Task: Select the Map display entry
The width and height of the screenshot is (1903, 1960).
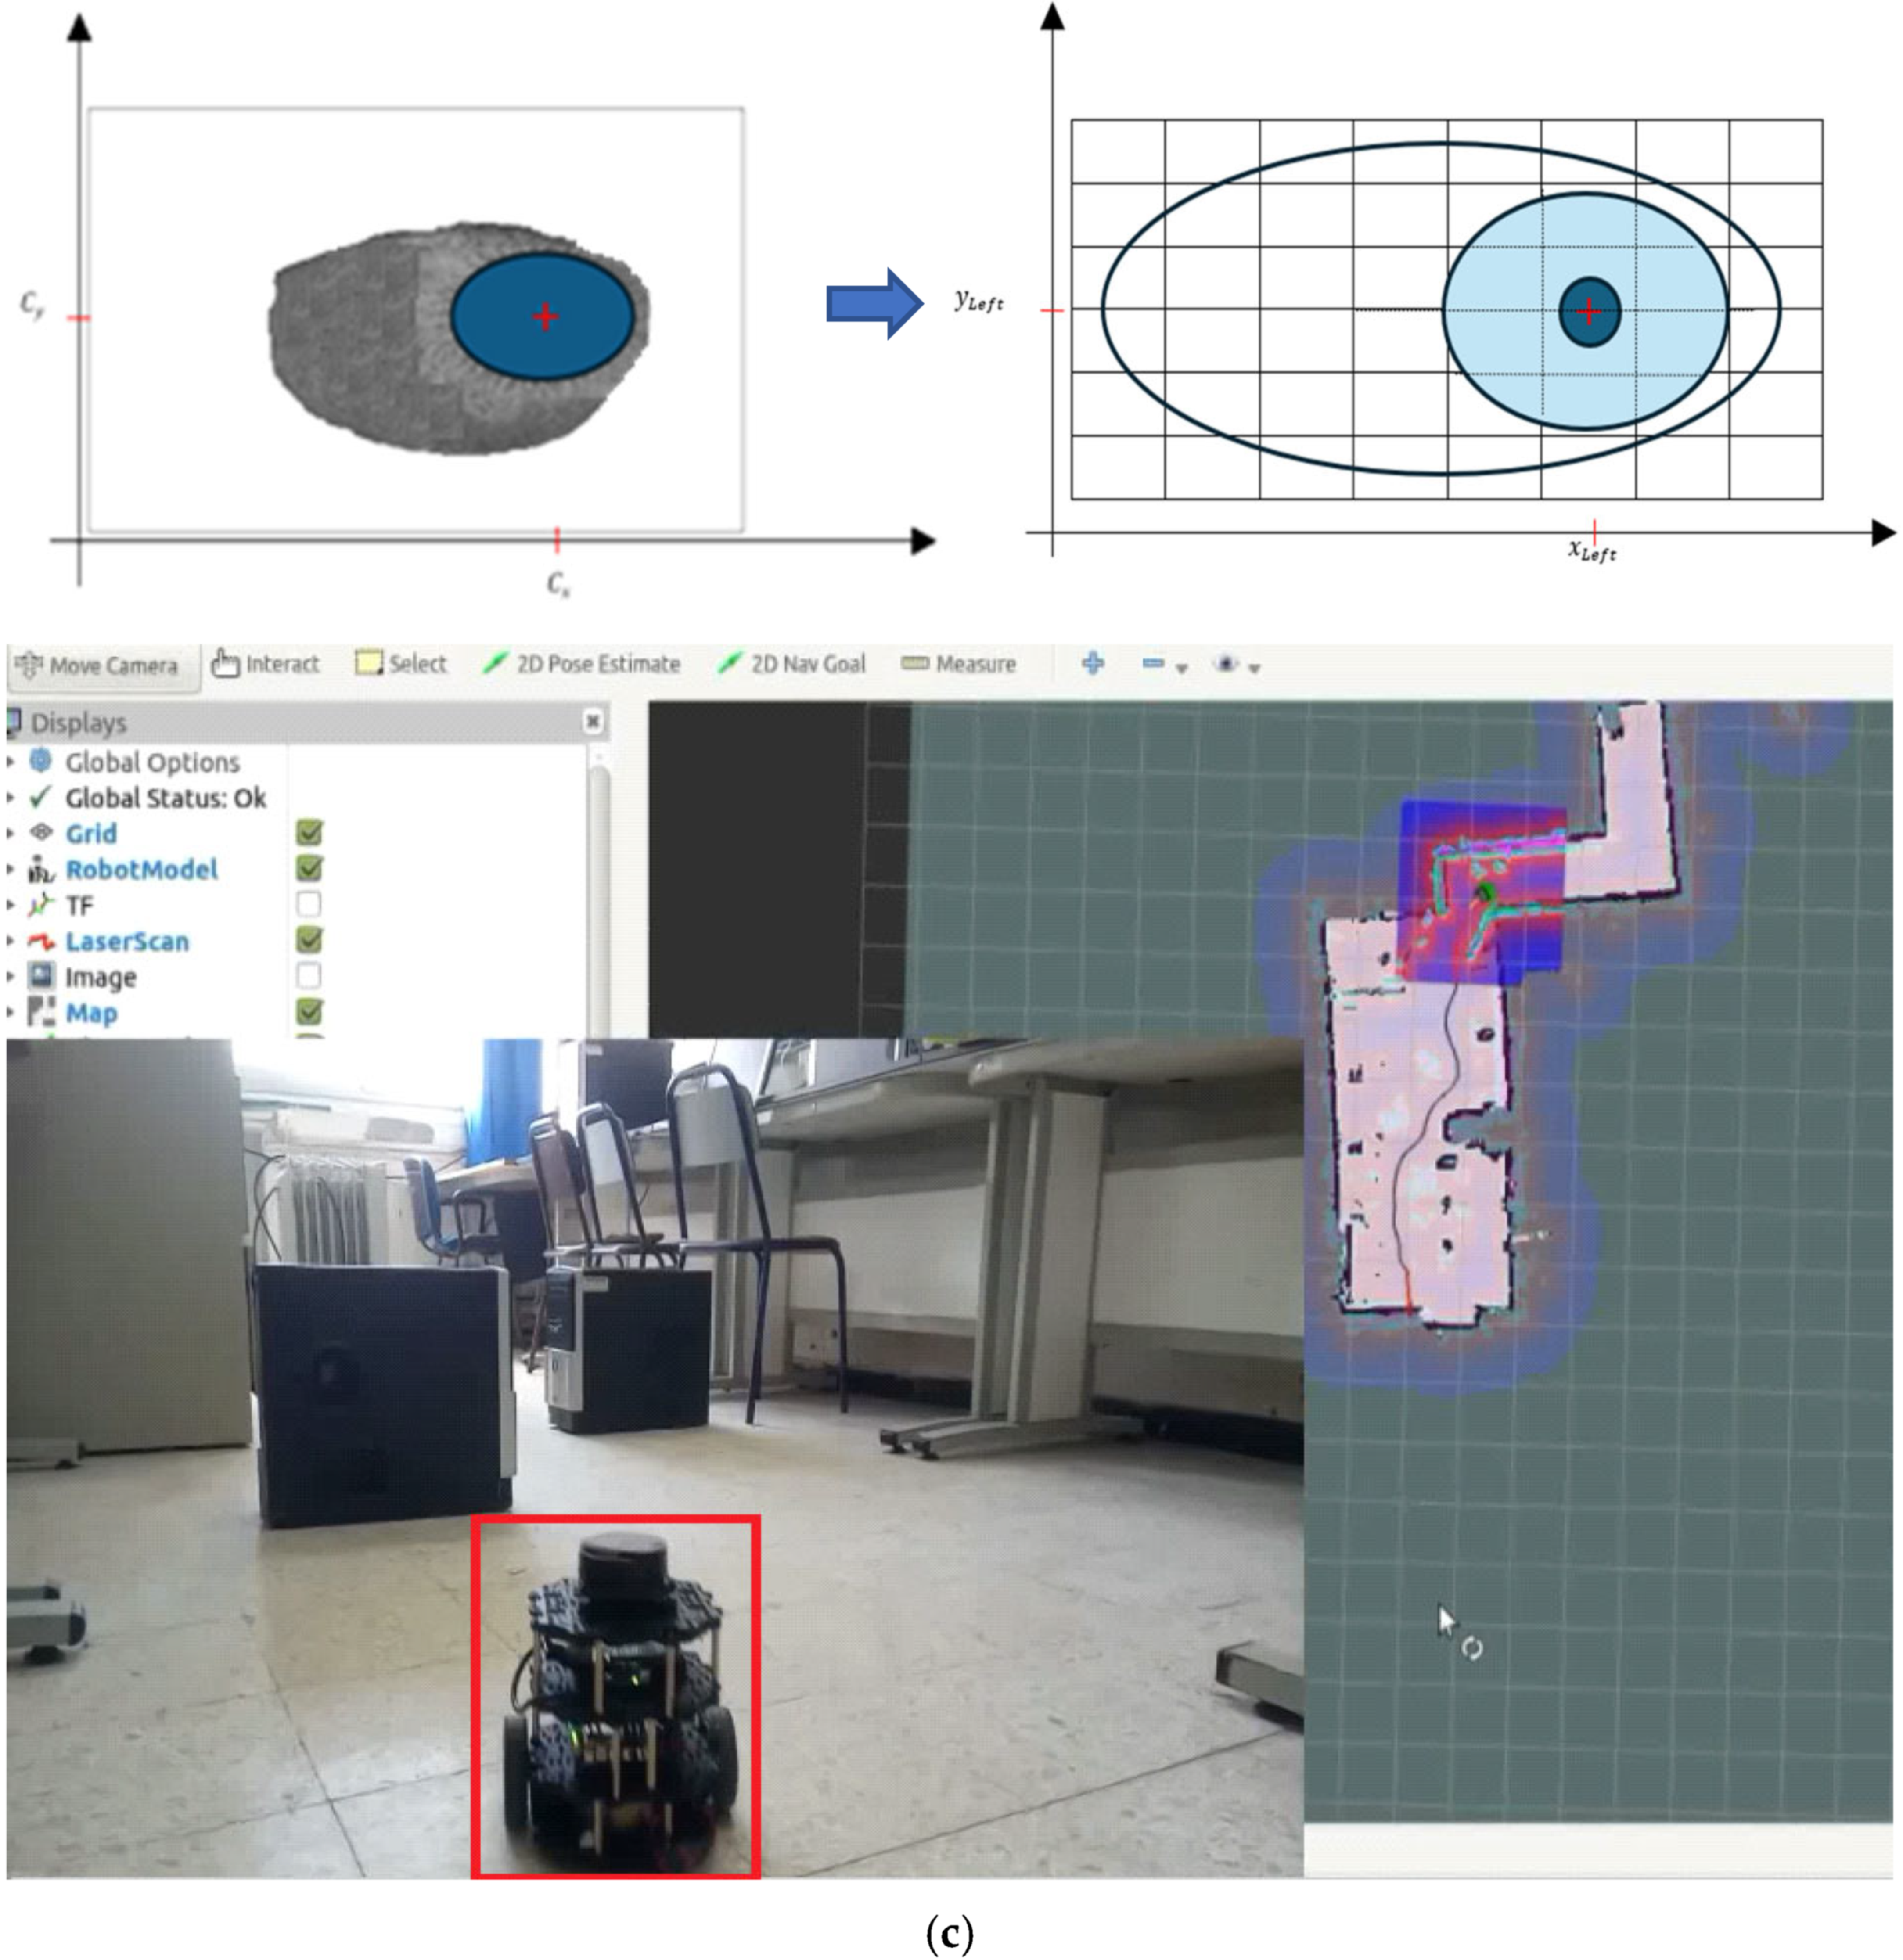Action: [x=91, y=1013]
